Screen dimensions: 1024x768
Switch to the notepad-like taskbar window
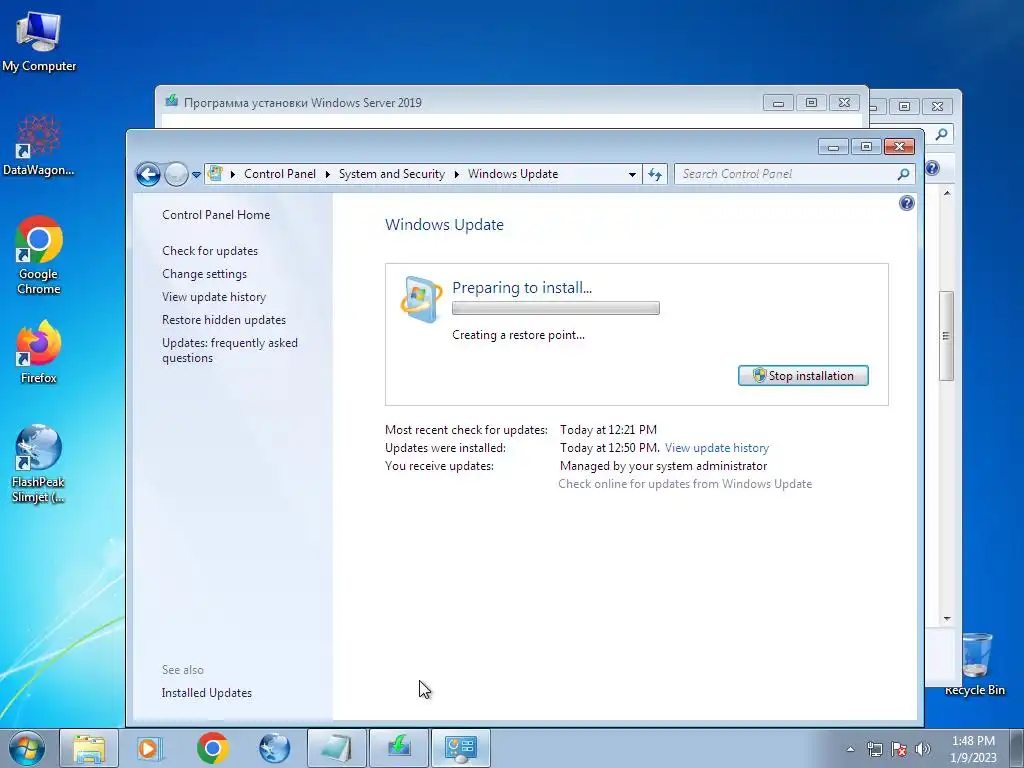[336, 748]
